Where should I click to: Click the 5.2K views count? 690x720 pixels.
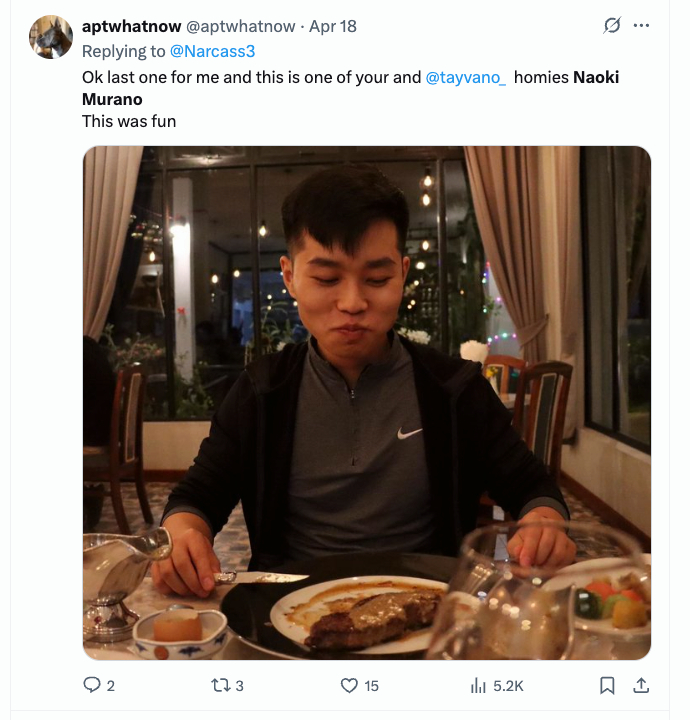508,686
